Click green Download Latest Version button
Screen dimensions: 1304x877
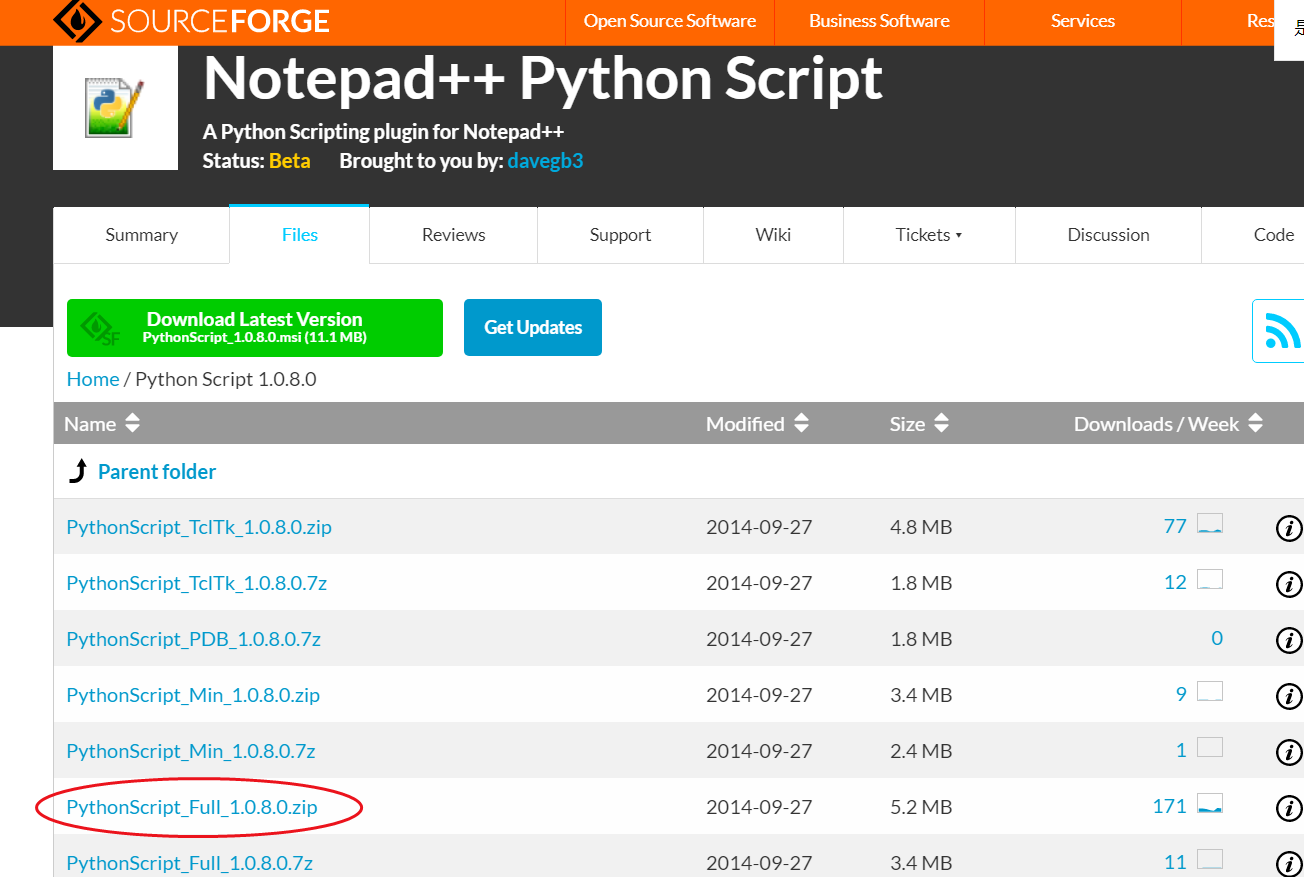tap(254, 327)
